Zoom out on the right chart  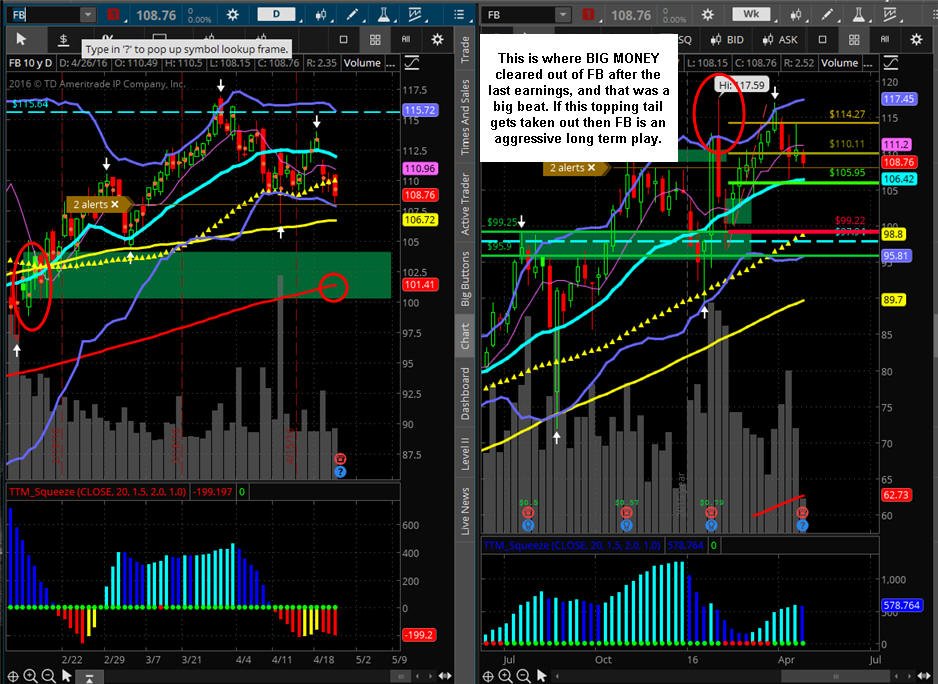point(523,676)
